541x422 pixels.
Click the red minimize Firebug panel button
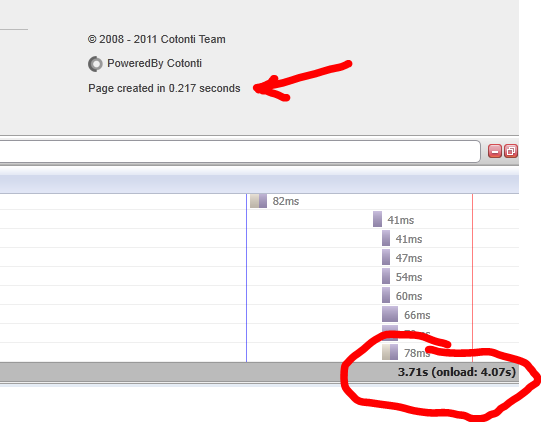click(x=495, y=151)
